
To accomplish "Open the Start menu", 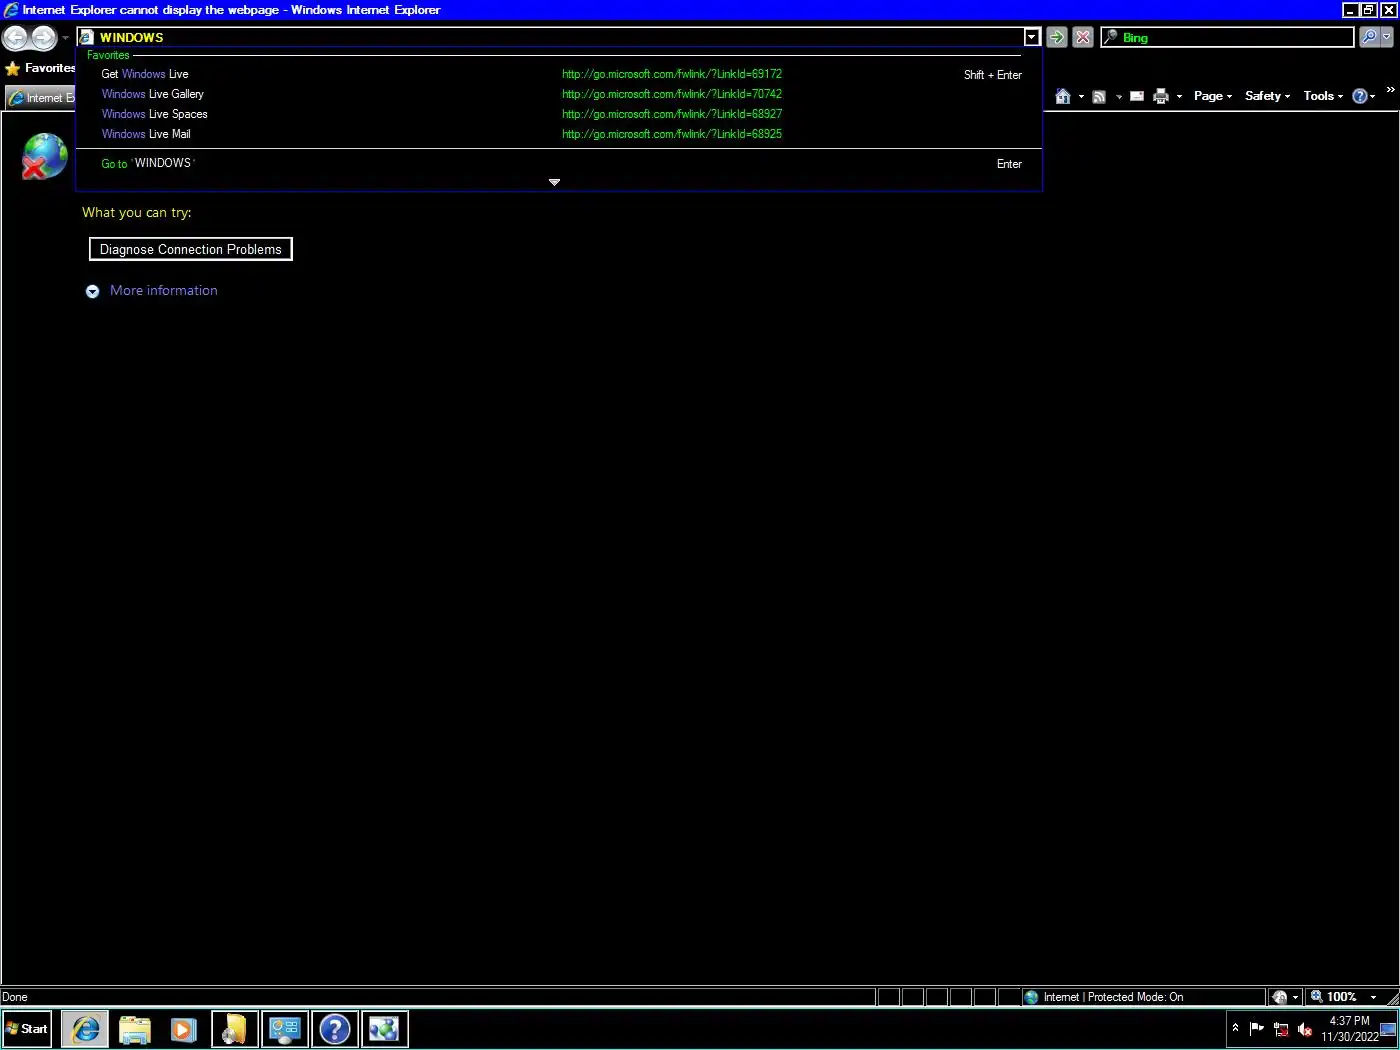I will pos(26,1029).
